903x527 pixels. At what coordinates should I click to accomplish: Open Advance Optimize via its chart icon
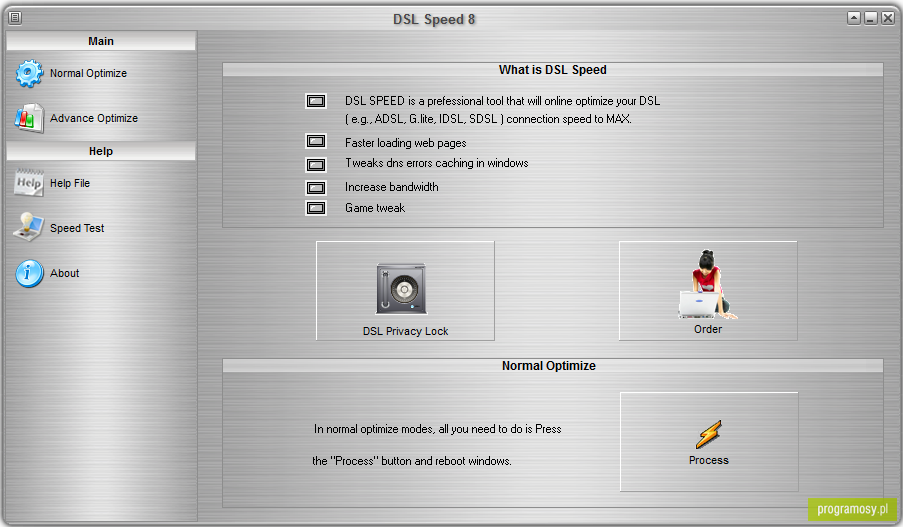29,118
